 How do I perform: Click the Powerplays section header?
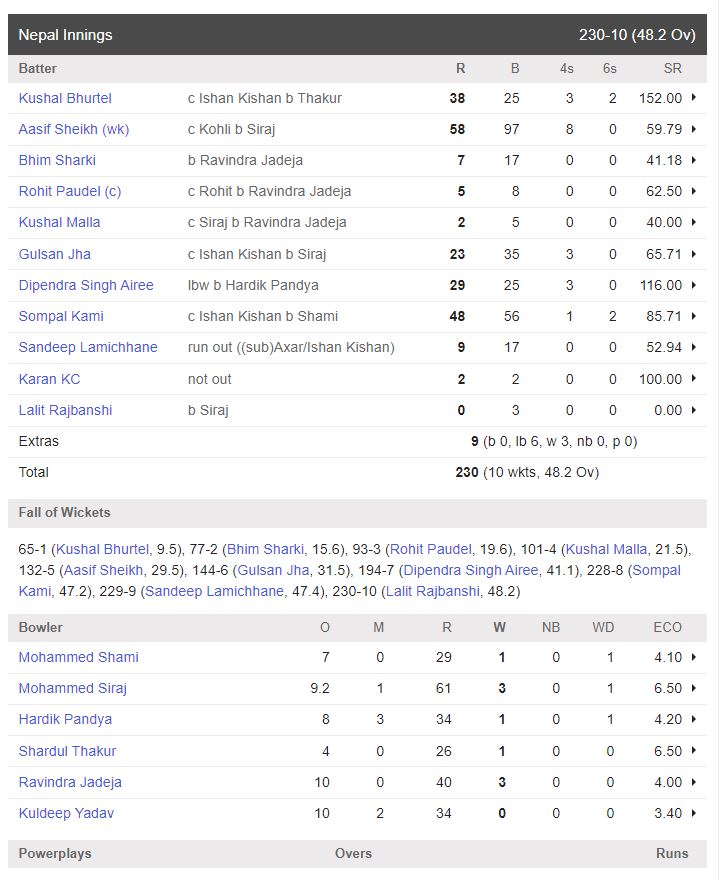(55, 853)
